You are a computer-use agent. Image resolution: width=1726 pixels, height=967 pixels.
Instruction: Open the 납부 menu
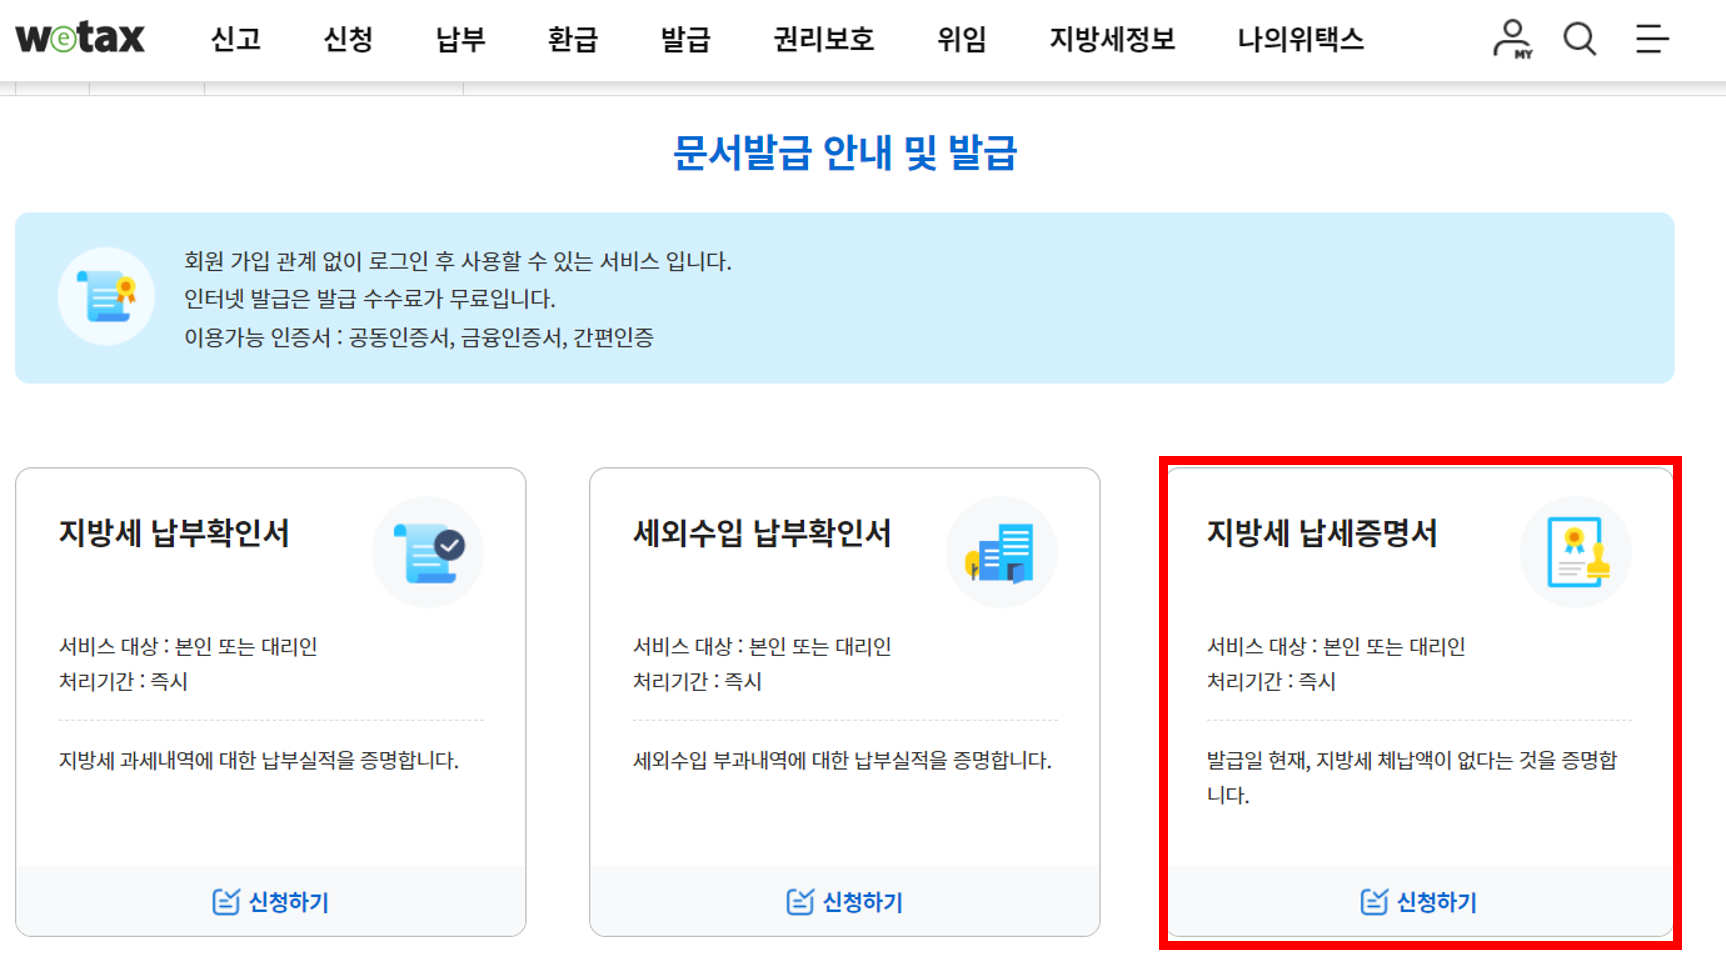(459, 38)
